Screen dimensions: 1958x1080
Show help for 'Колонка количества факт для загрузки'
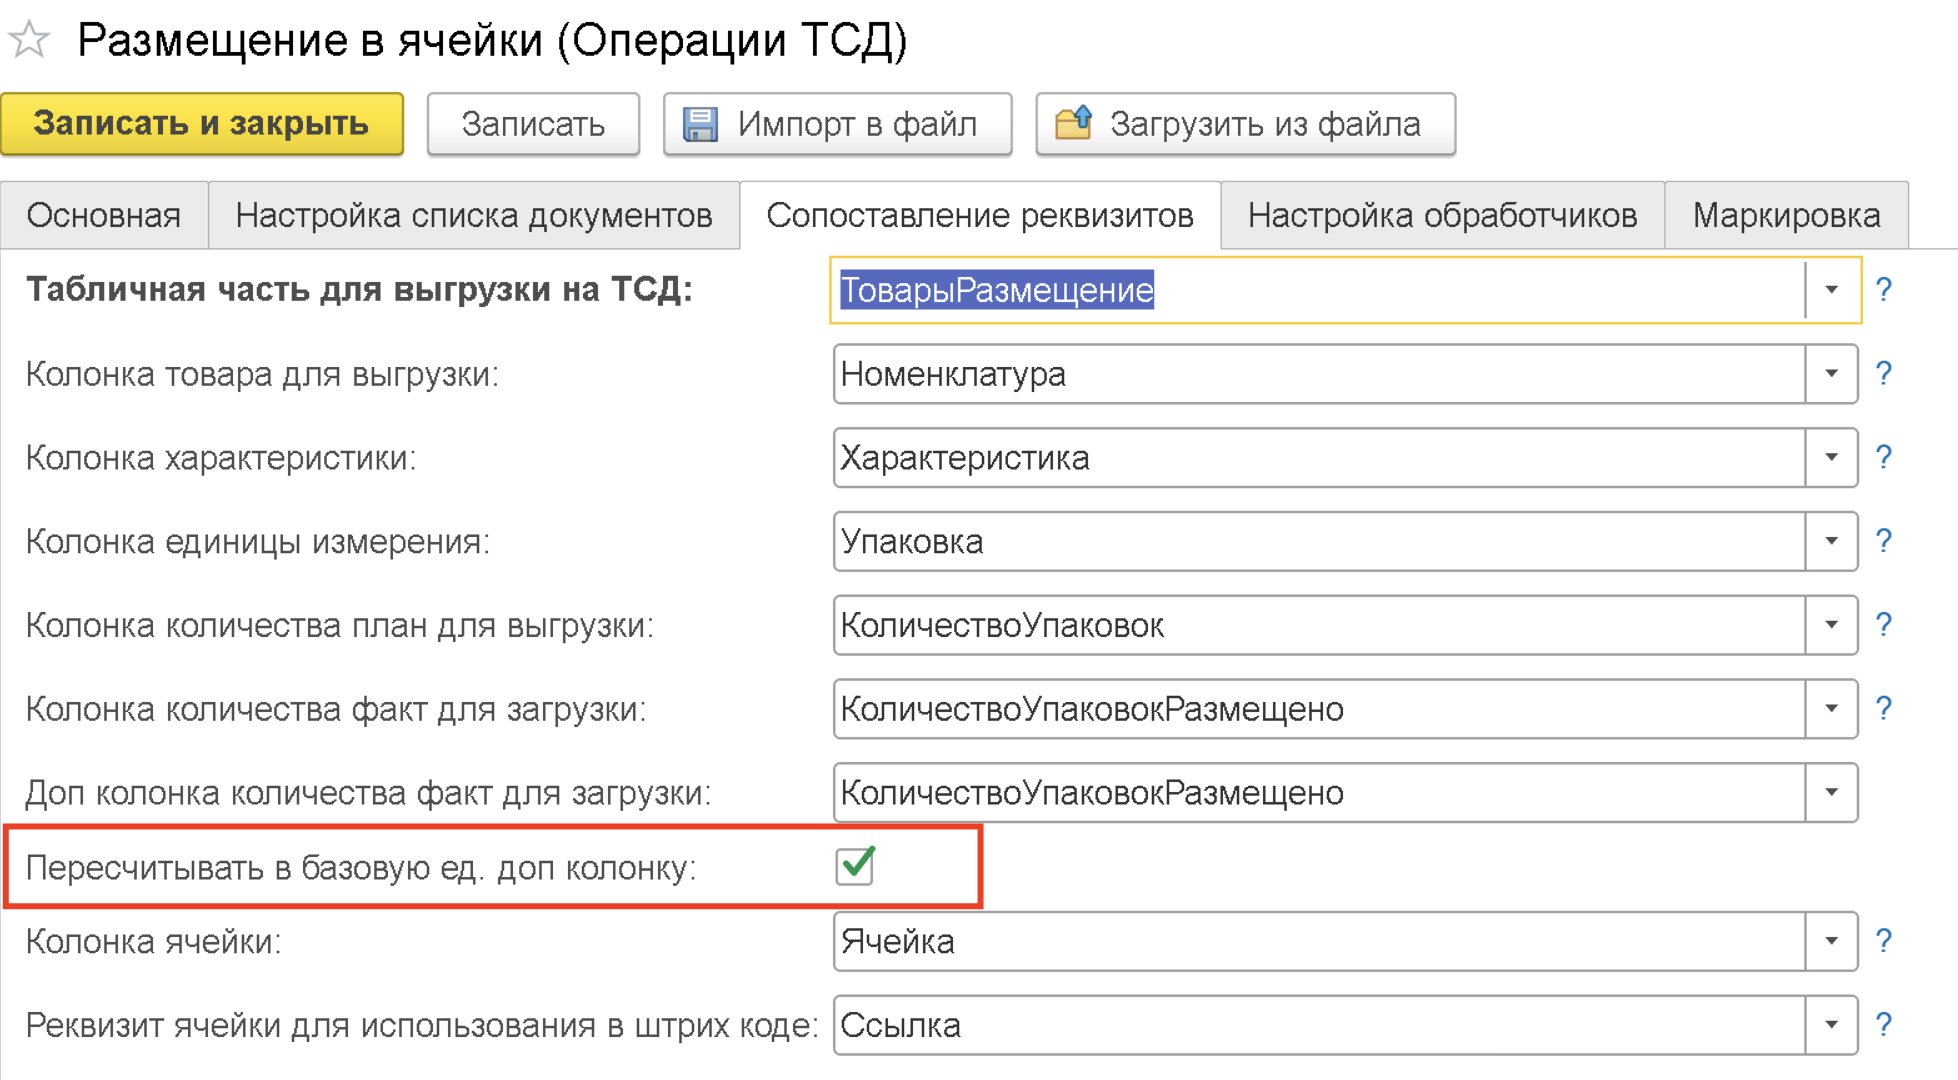1884,709
